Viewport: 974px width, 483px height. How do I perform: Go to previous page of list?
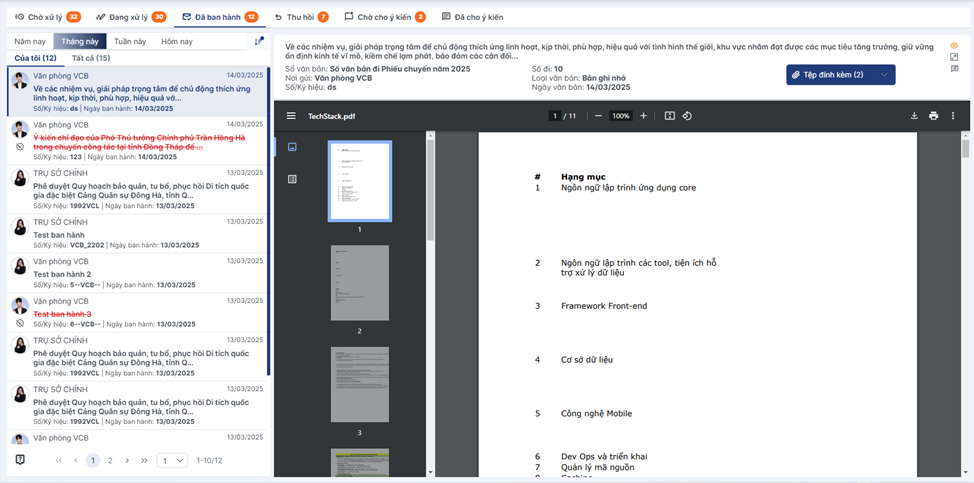pyautogui.click(x=76, y=461)
